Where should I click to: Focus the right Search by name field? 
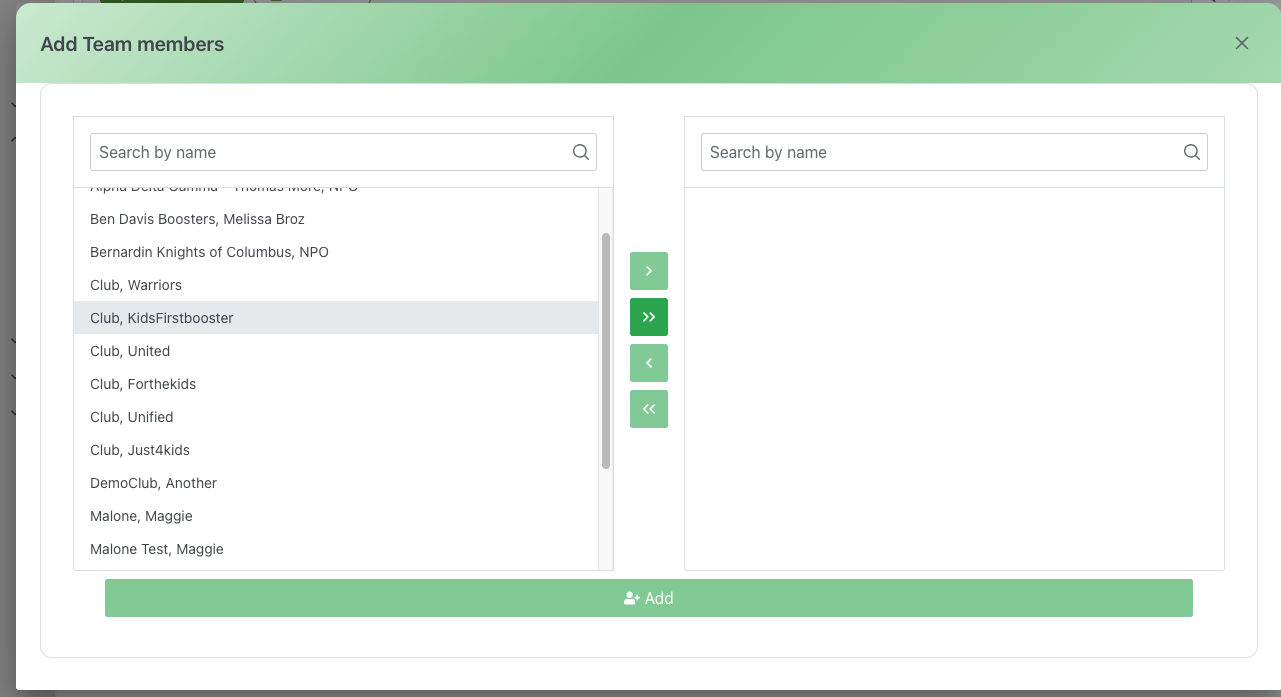pos(940,152)
